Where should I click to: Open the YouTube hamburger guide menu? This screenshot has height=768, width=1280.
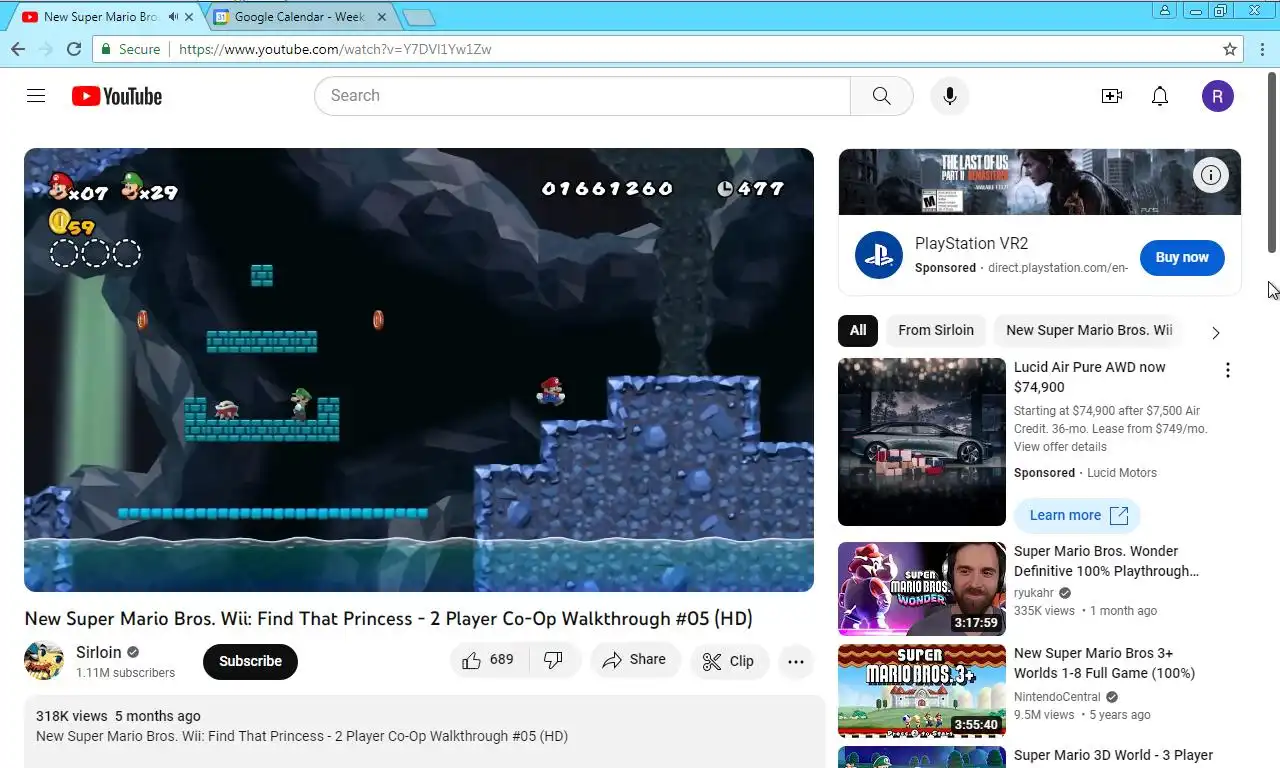[36, 96]
